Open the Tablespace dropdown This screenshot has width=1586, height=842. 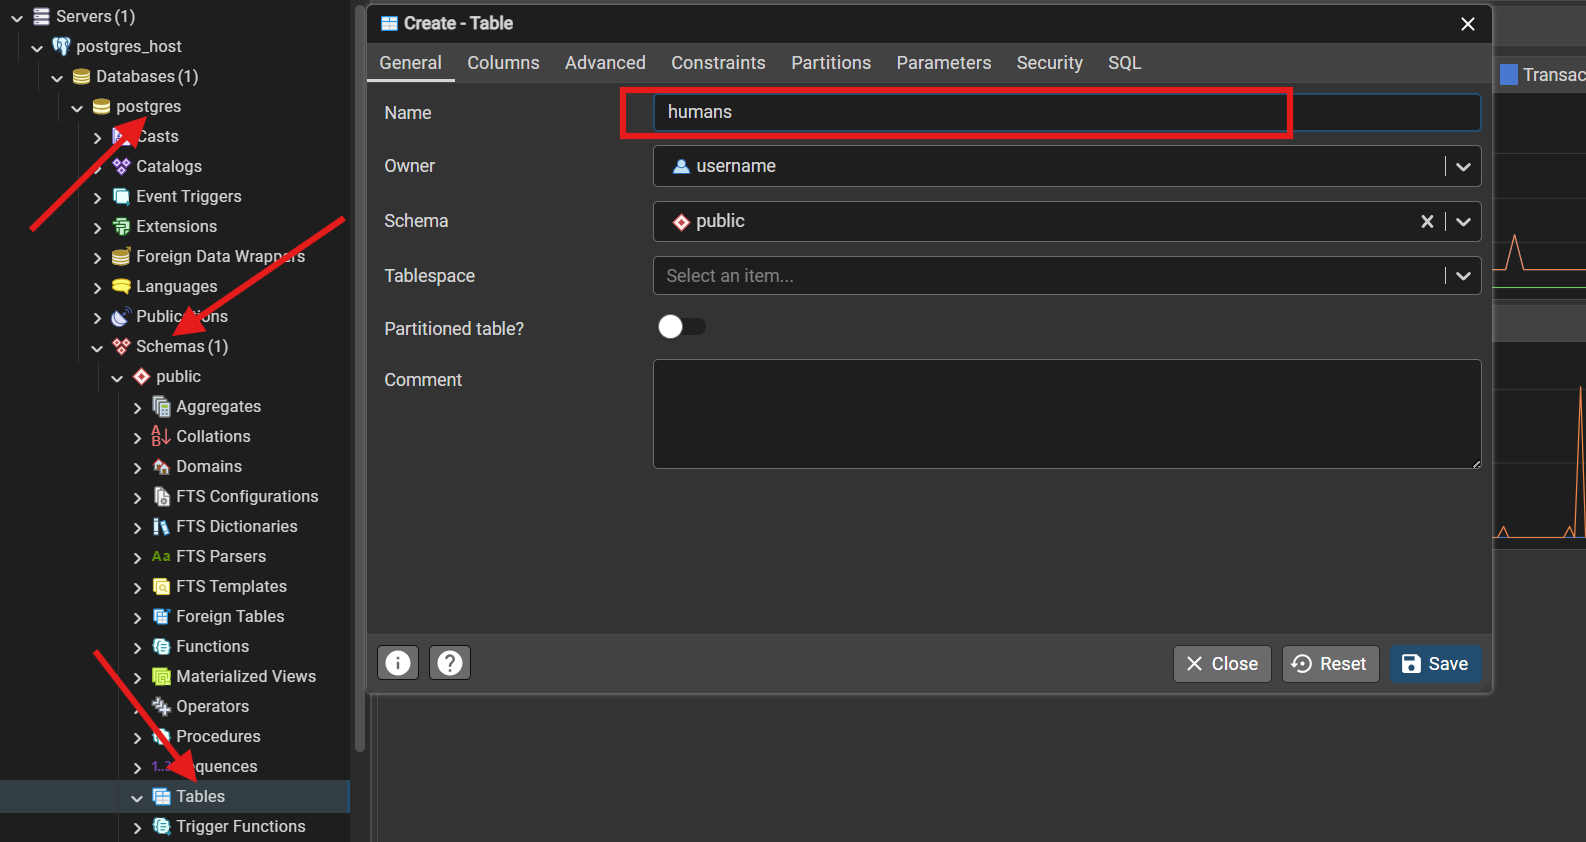coord(1463,276)
